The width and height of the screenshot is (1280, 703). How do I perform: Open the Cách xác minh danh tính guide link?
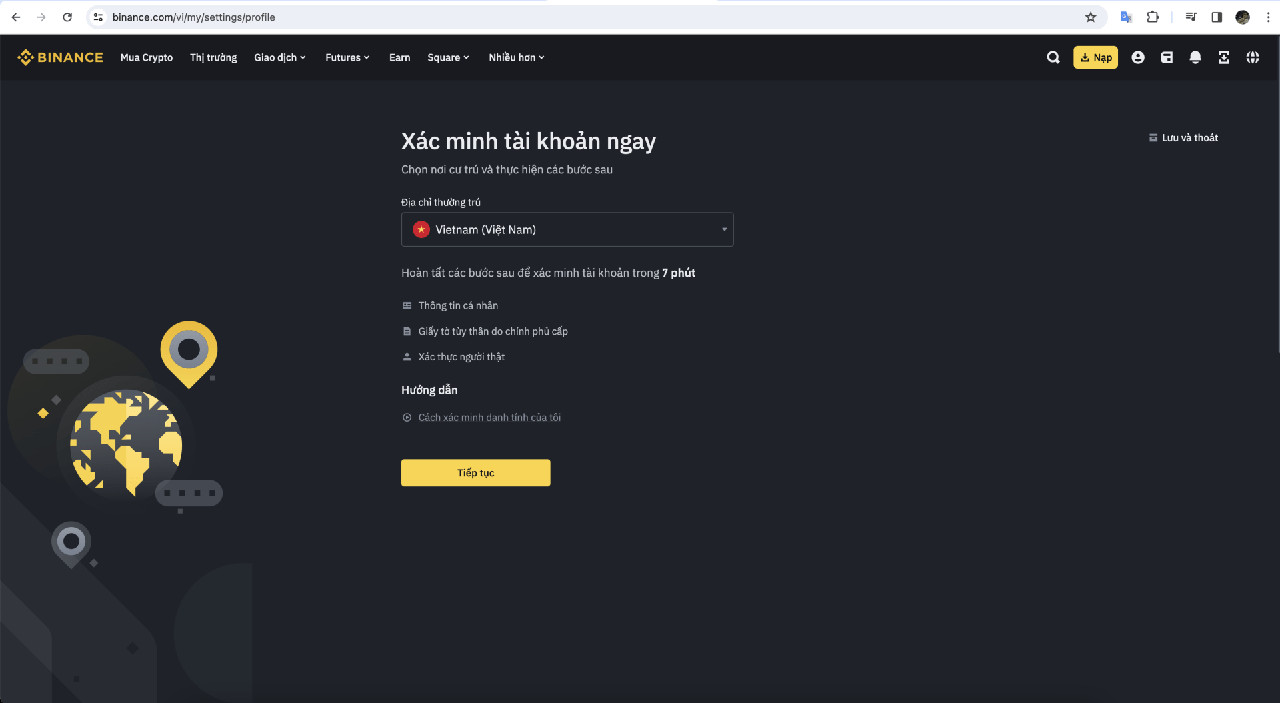[x=489, y=417]
